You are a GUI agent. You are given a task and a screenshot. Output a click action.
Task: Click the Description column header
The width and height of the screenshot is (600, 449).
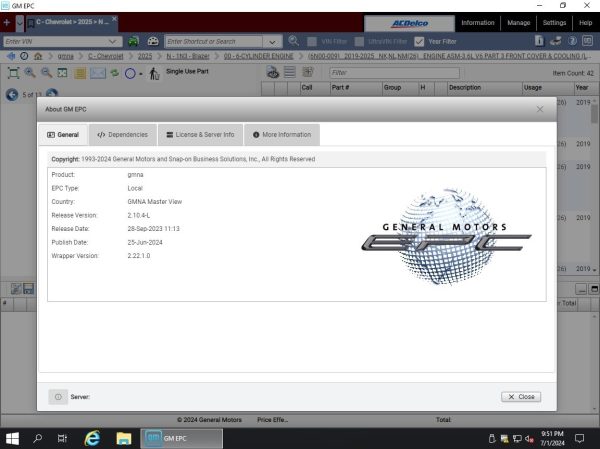(484, 88)
